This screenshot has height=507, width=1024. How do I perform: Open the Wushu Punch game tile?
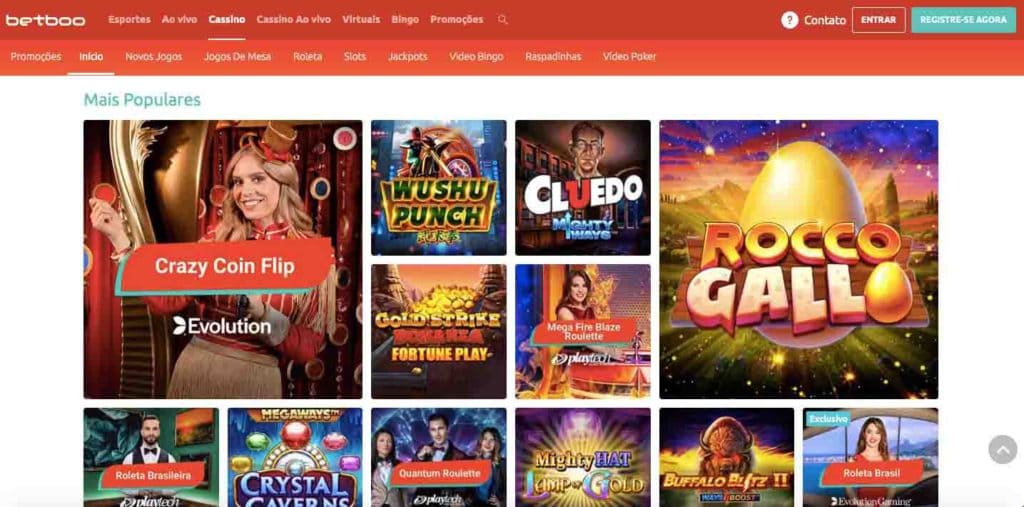click(439, 188)
